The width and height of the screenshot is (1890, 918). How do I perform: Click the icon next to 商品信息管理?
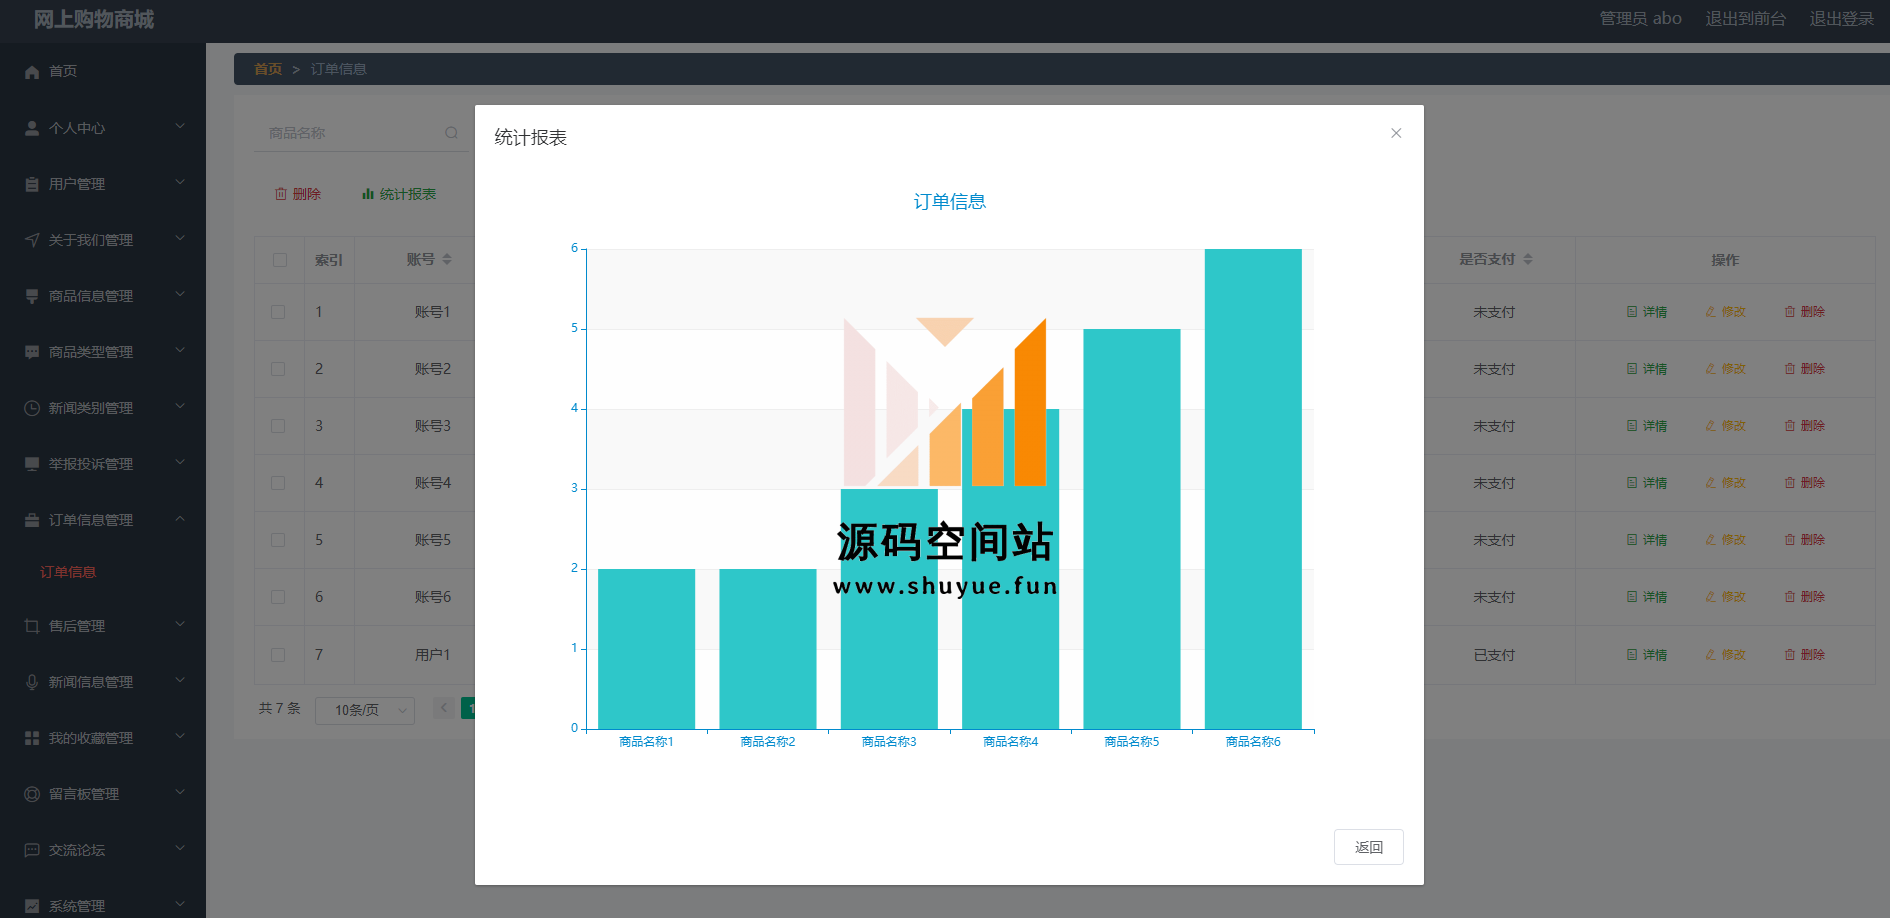coord(32,296)
